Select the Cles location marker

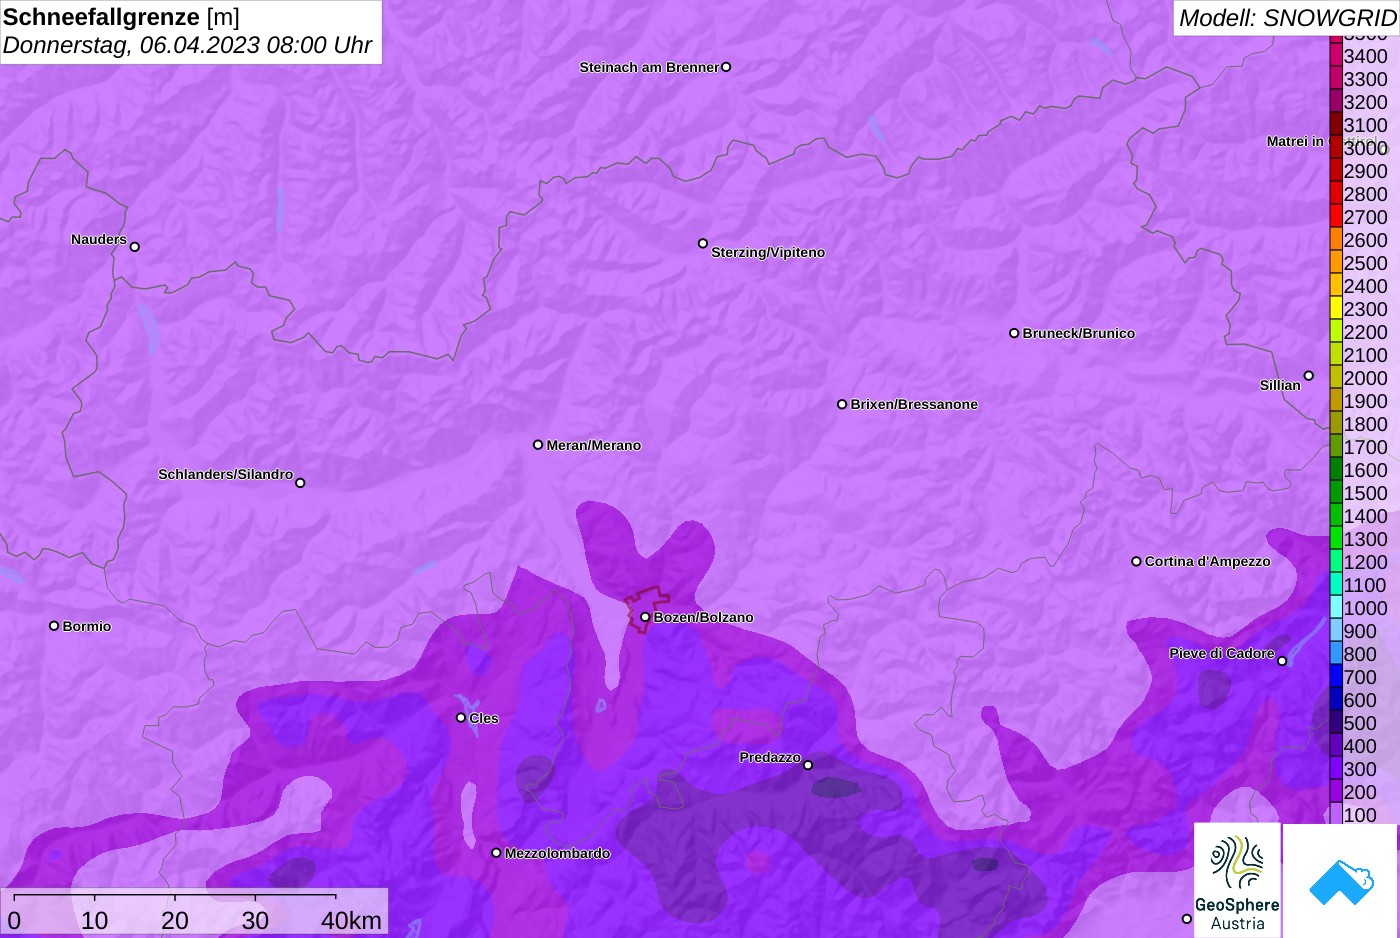pos(461,718)
